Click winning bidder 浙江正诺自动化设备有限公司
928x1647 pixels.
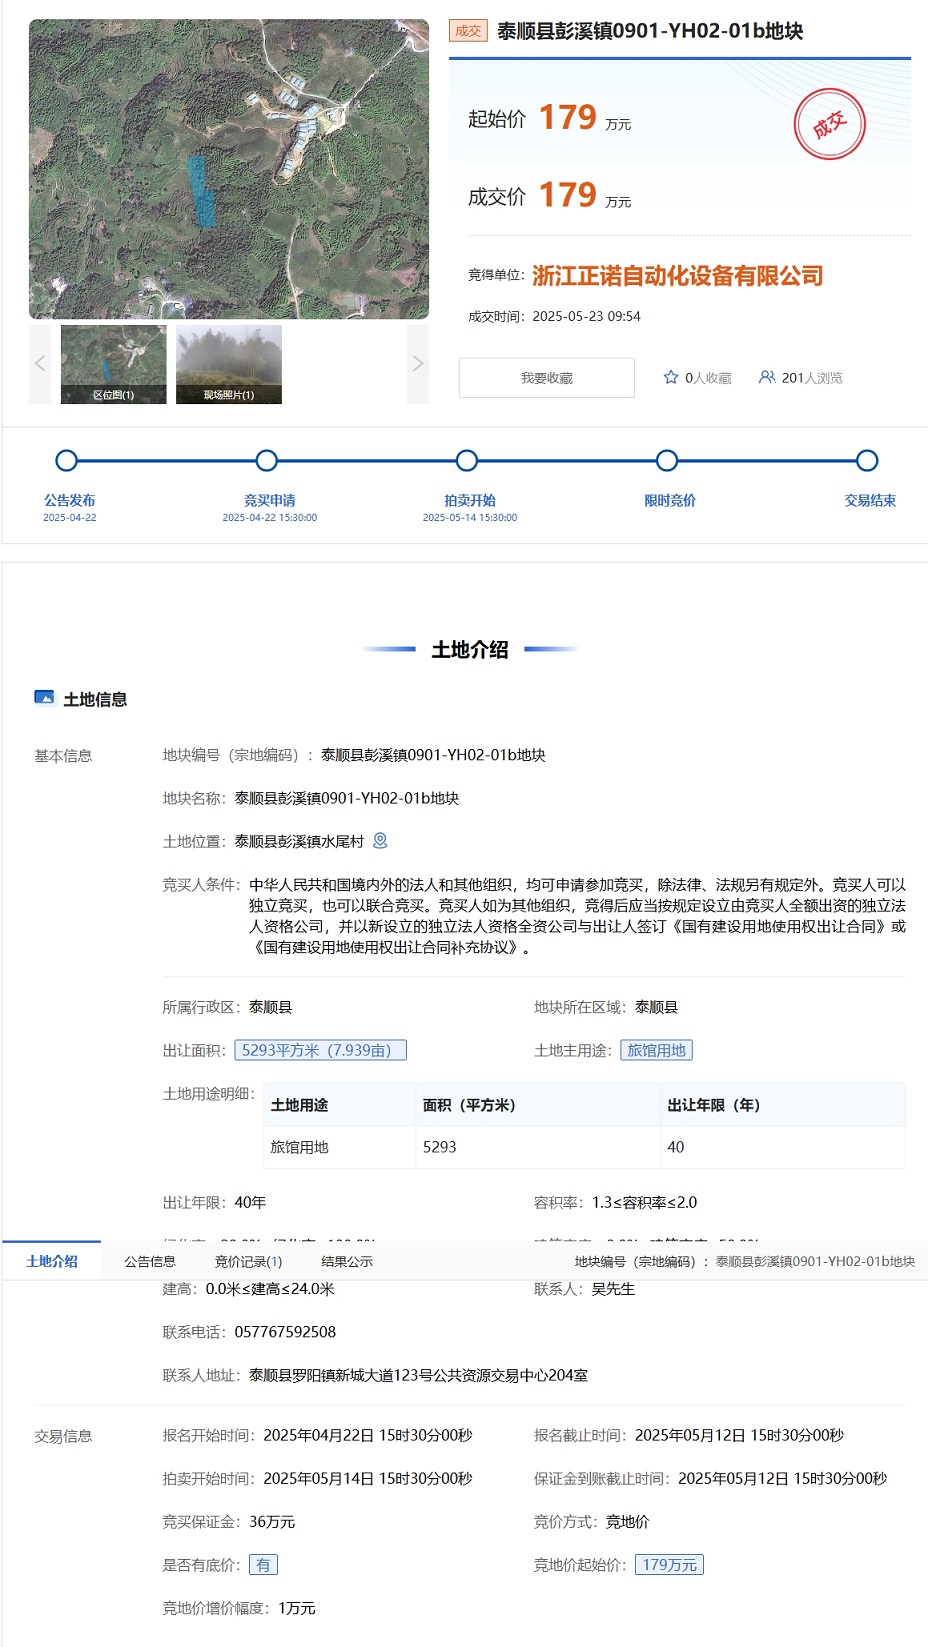[x=677, y=276]
